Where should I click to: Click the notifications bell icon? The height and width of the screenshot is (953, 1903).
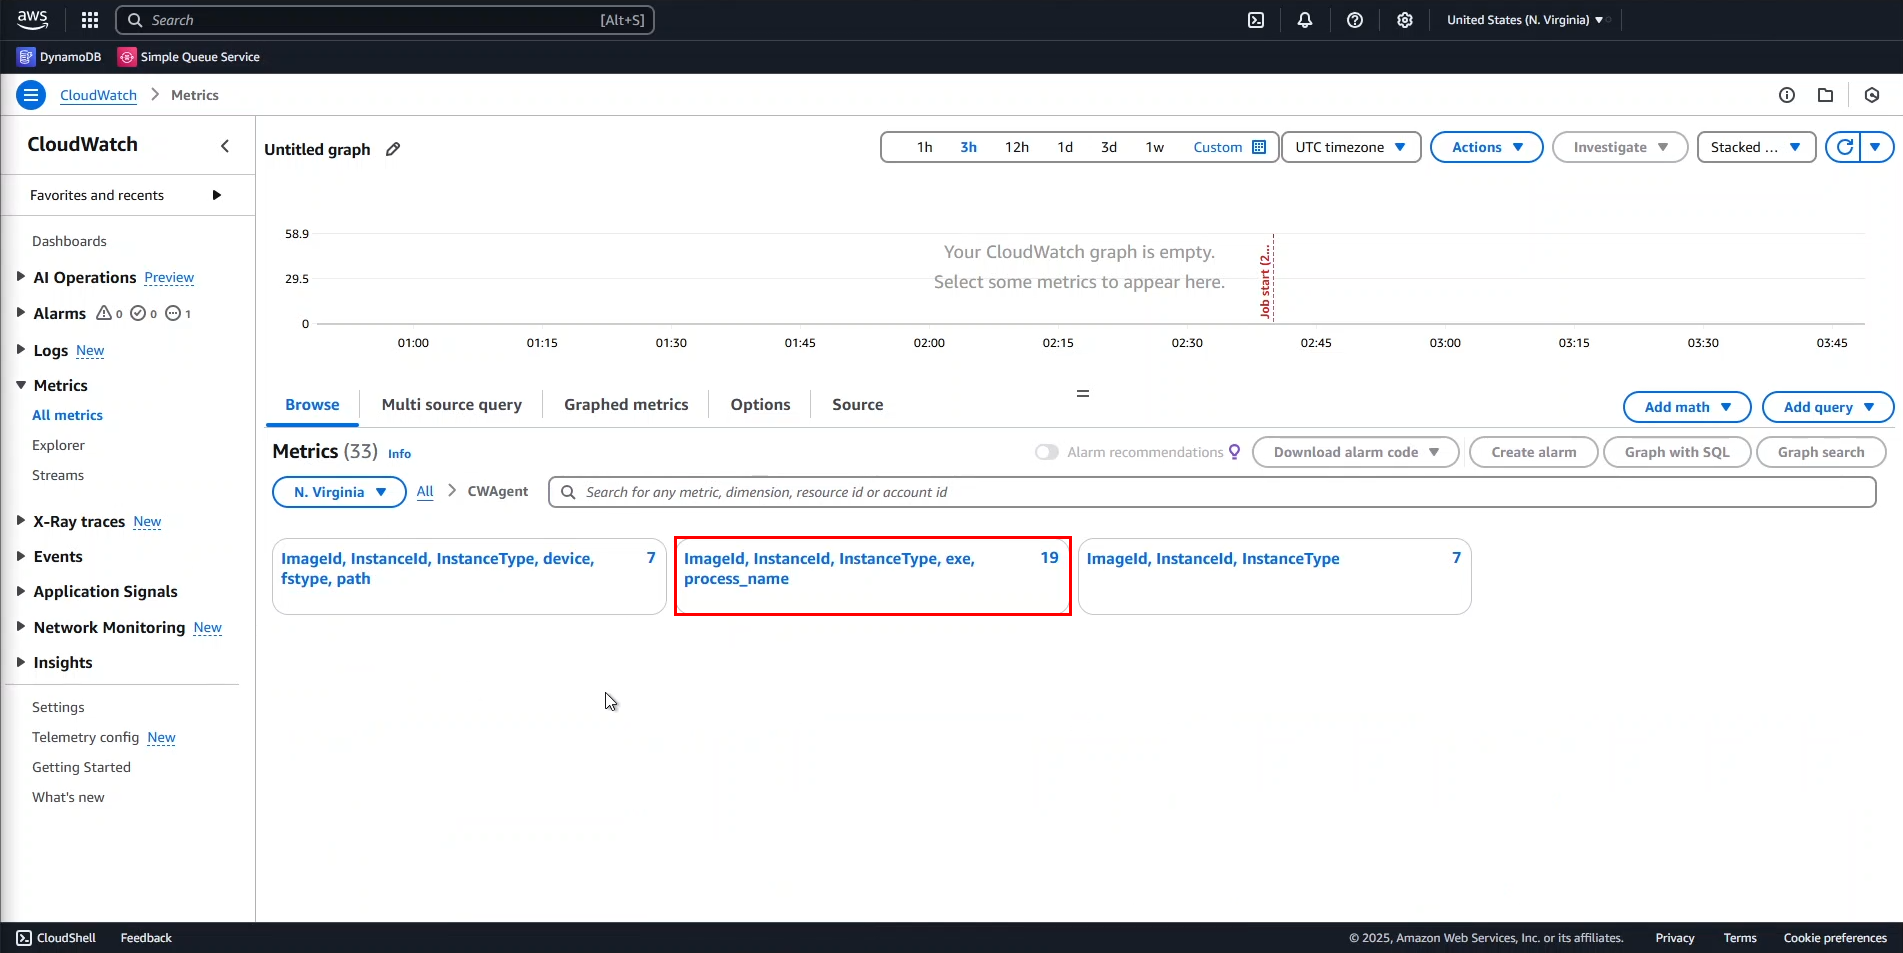1305,19
